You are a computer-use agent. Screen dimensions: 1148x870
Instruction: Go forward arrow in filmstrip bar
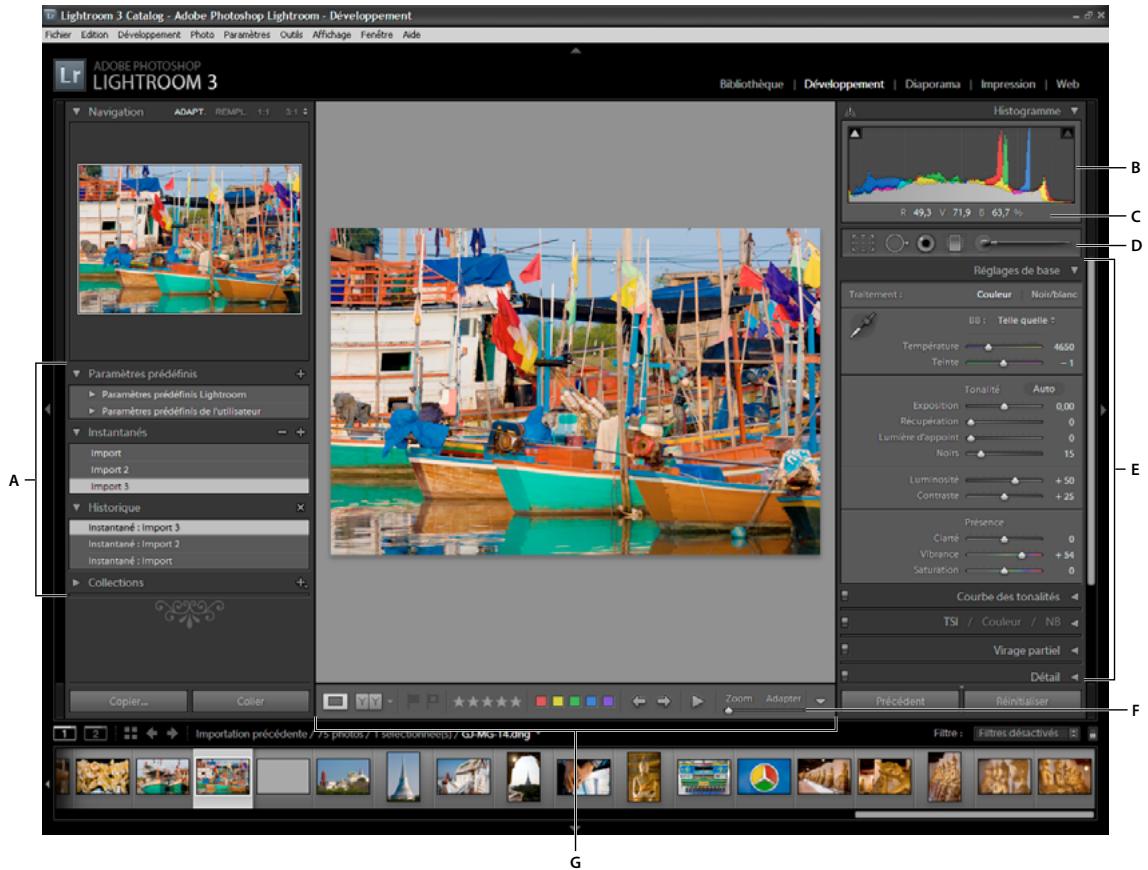(x=172, y=733)
